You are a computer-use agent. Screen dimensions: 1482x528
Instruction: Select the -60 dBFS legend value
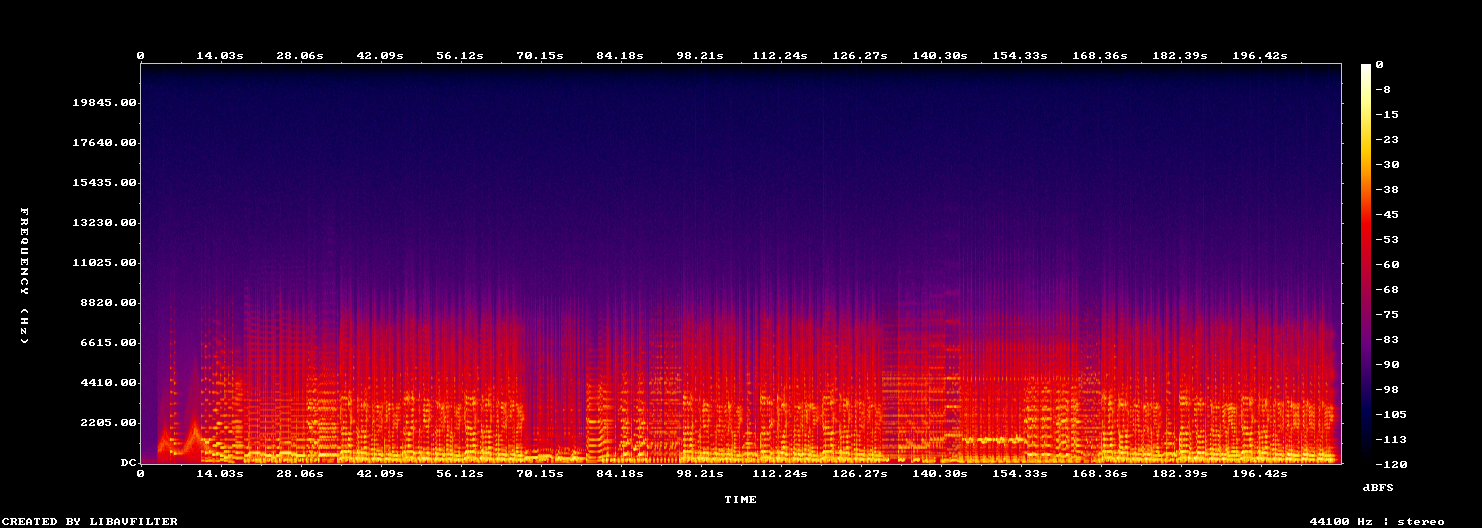[1387, 265]
